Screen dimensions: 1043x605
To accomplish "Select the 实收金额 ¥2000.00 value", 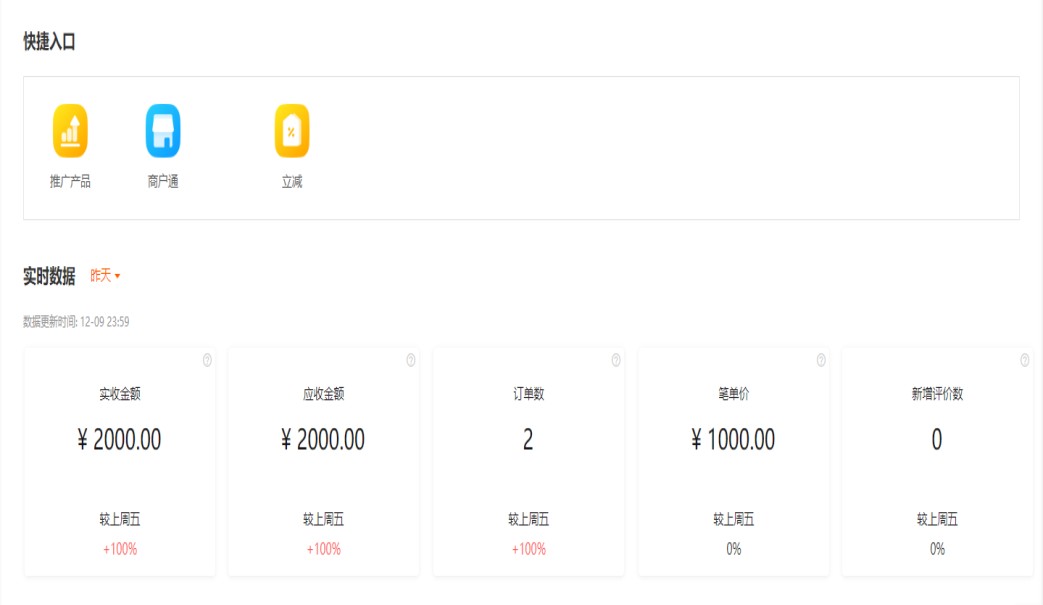I will coord(119,440).
